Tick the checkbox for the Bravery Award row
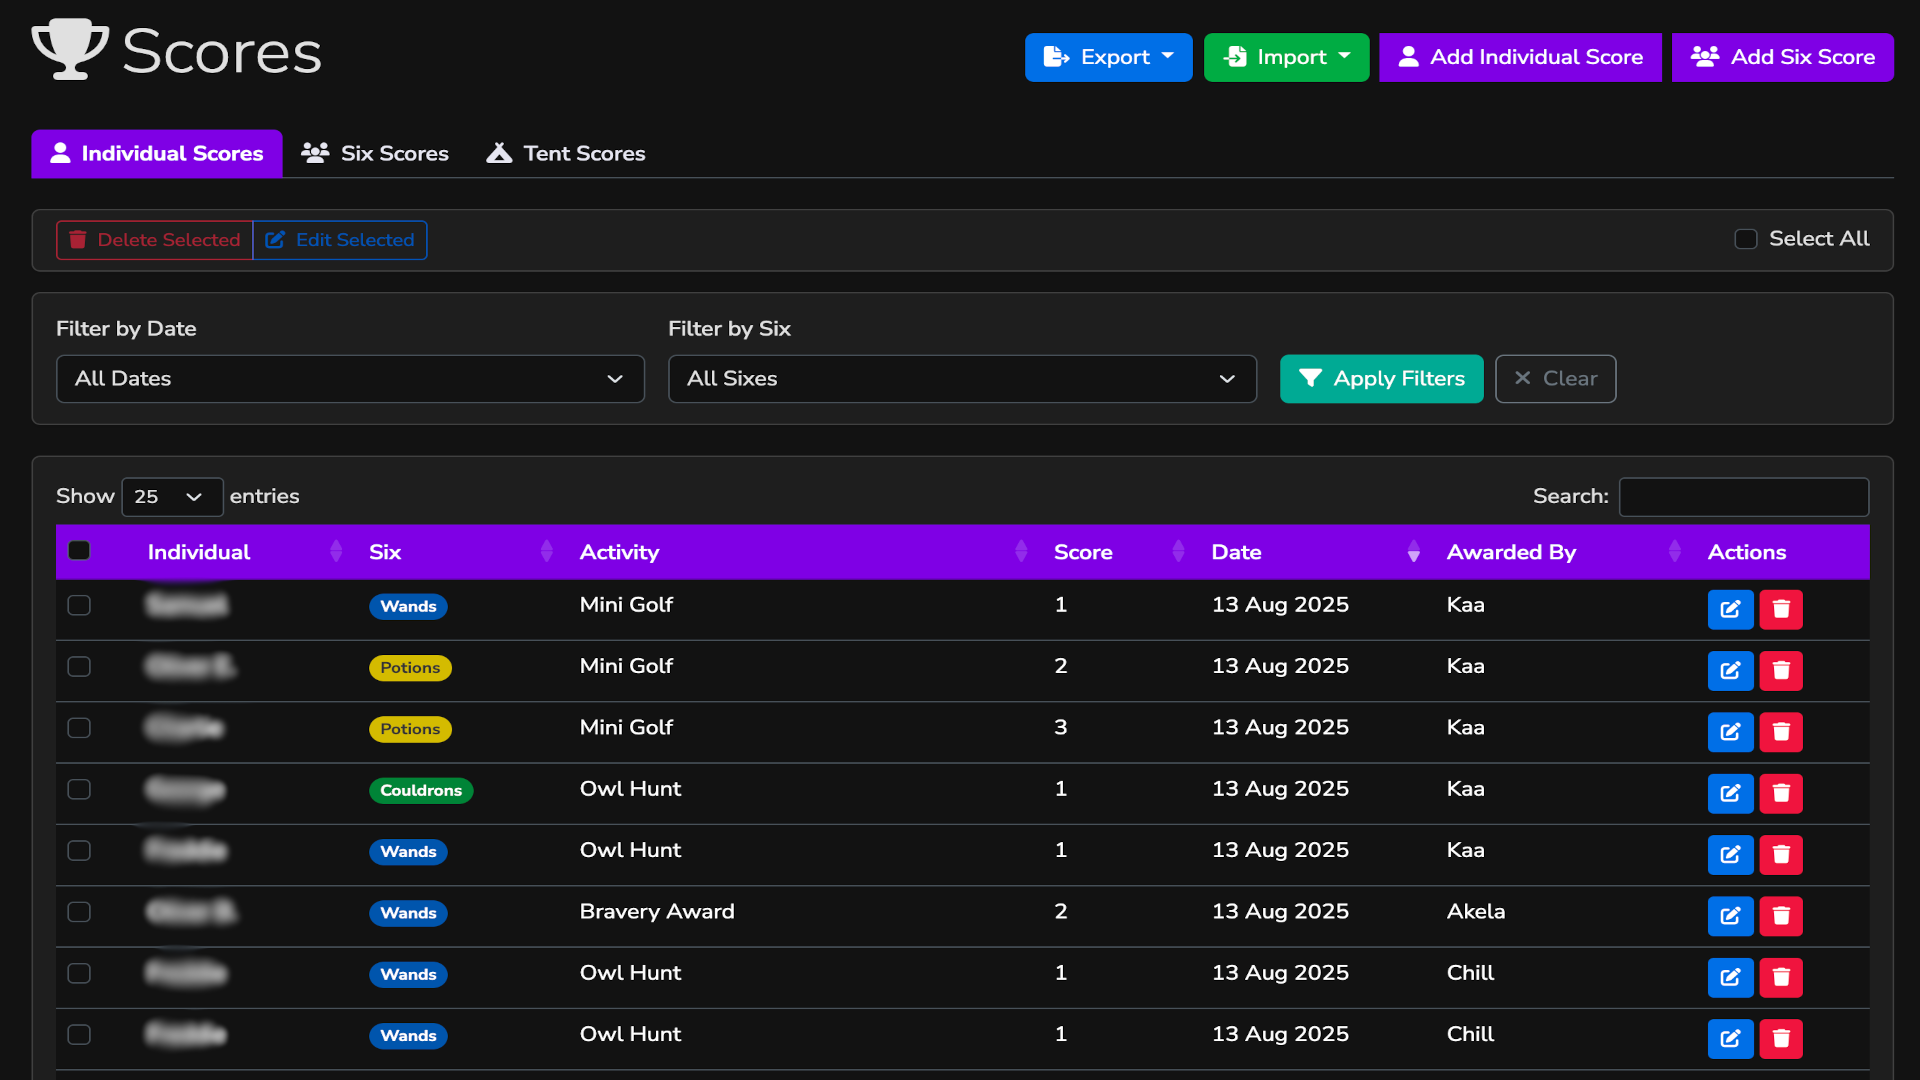 (x=79, y=912)
